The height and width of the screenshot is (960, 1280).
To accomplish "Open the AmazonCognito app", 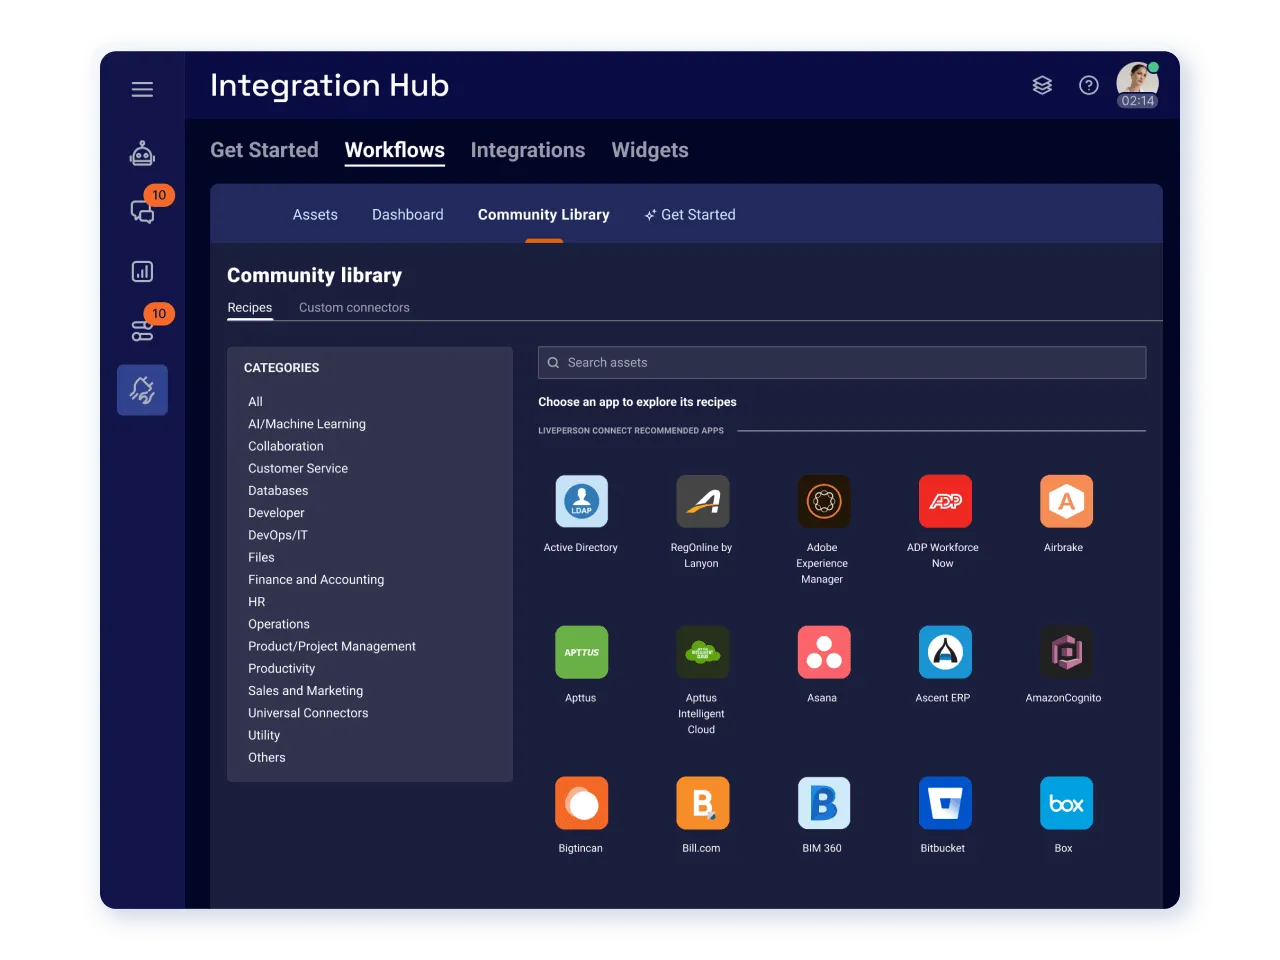I will pyautogui.click(x=1066, y=652).
